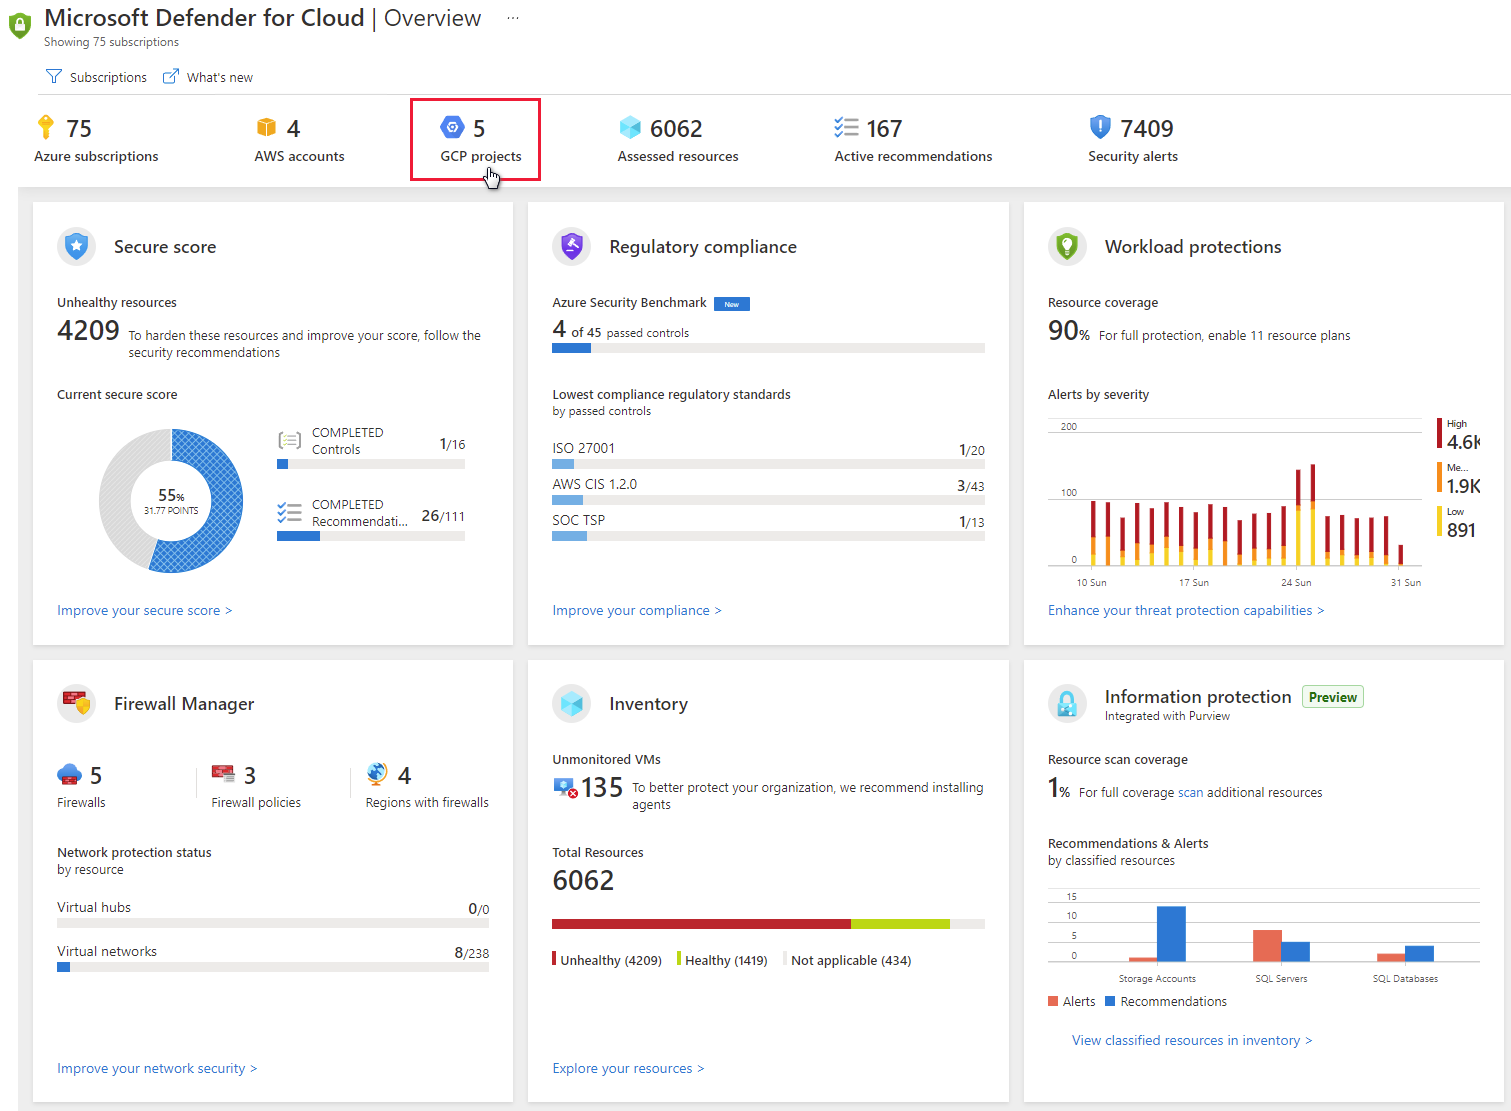Click the Recommendations legend swatch
1511x1111 pixels.
point(1110,1001)
